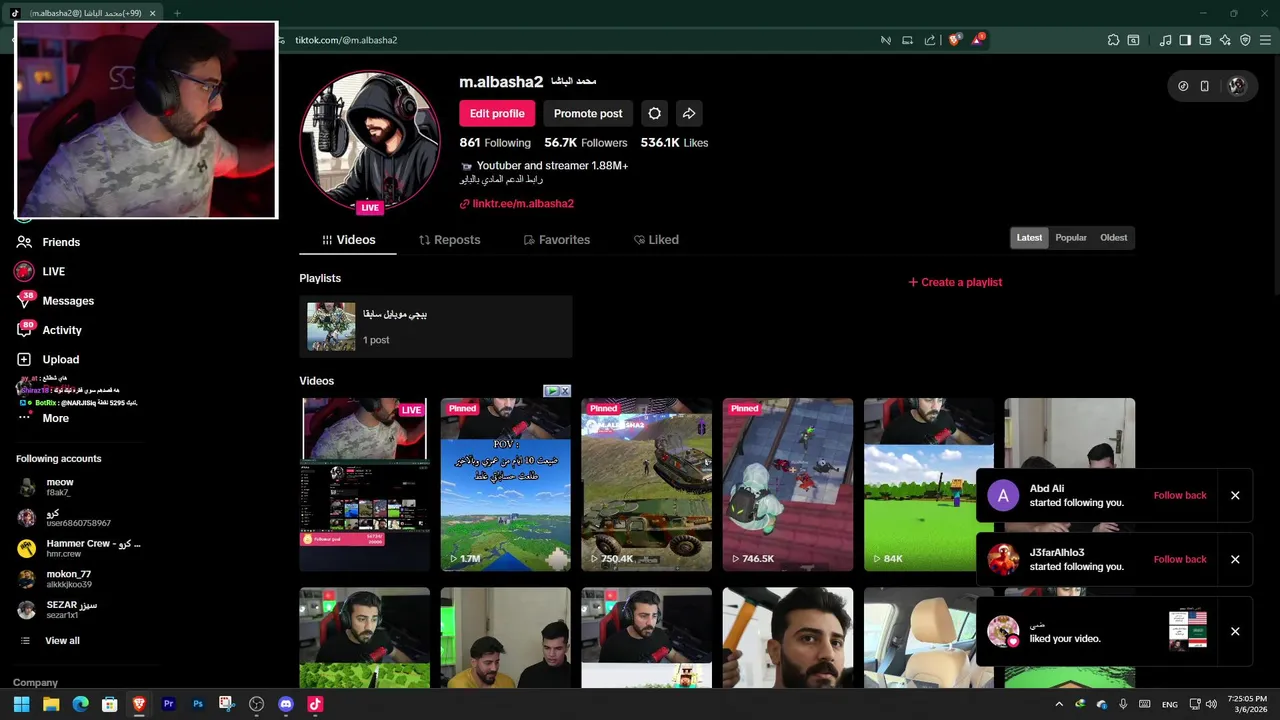Viewport: 1280px width, 720px height.
Task: Open the 1.7M views pinned video
Action: pyautogui.click(x=505, y=485)
